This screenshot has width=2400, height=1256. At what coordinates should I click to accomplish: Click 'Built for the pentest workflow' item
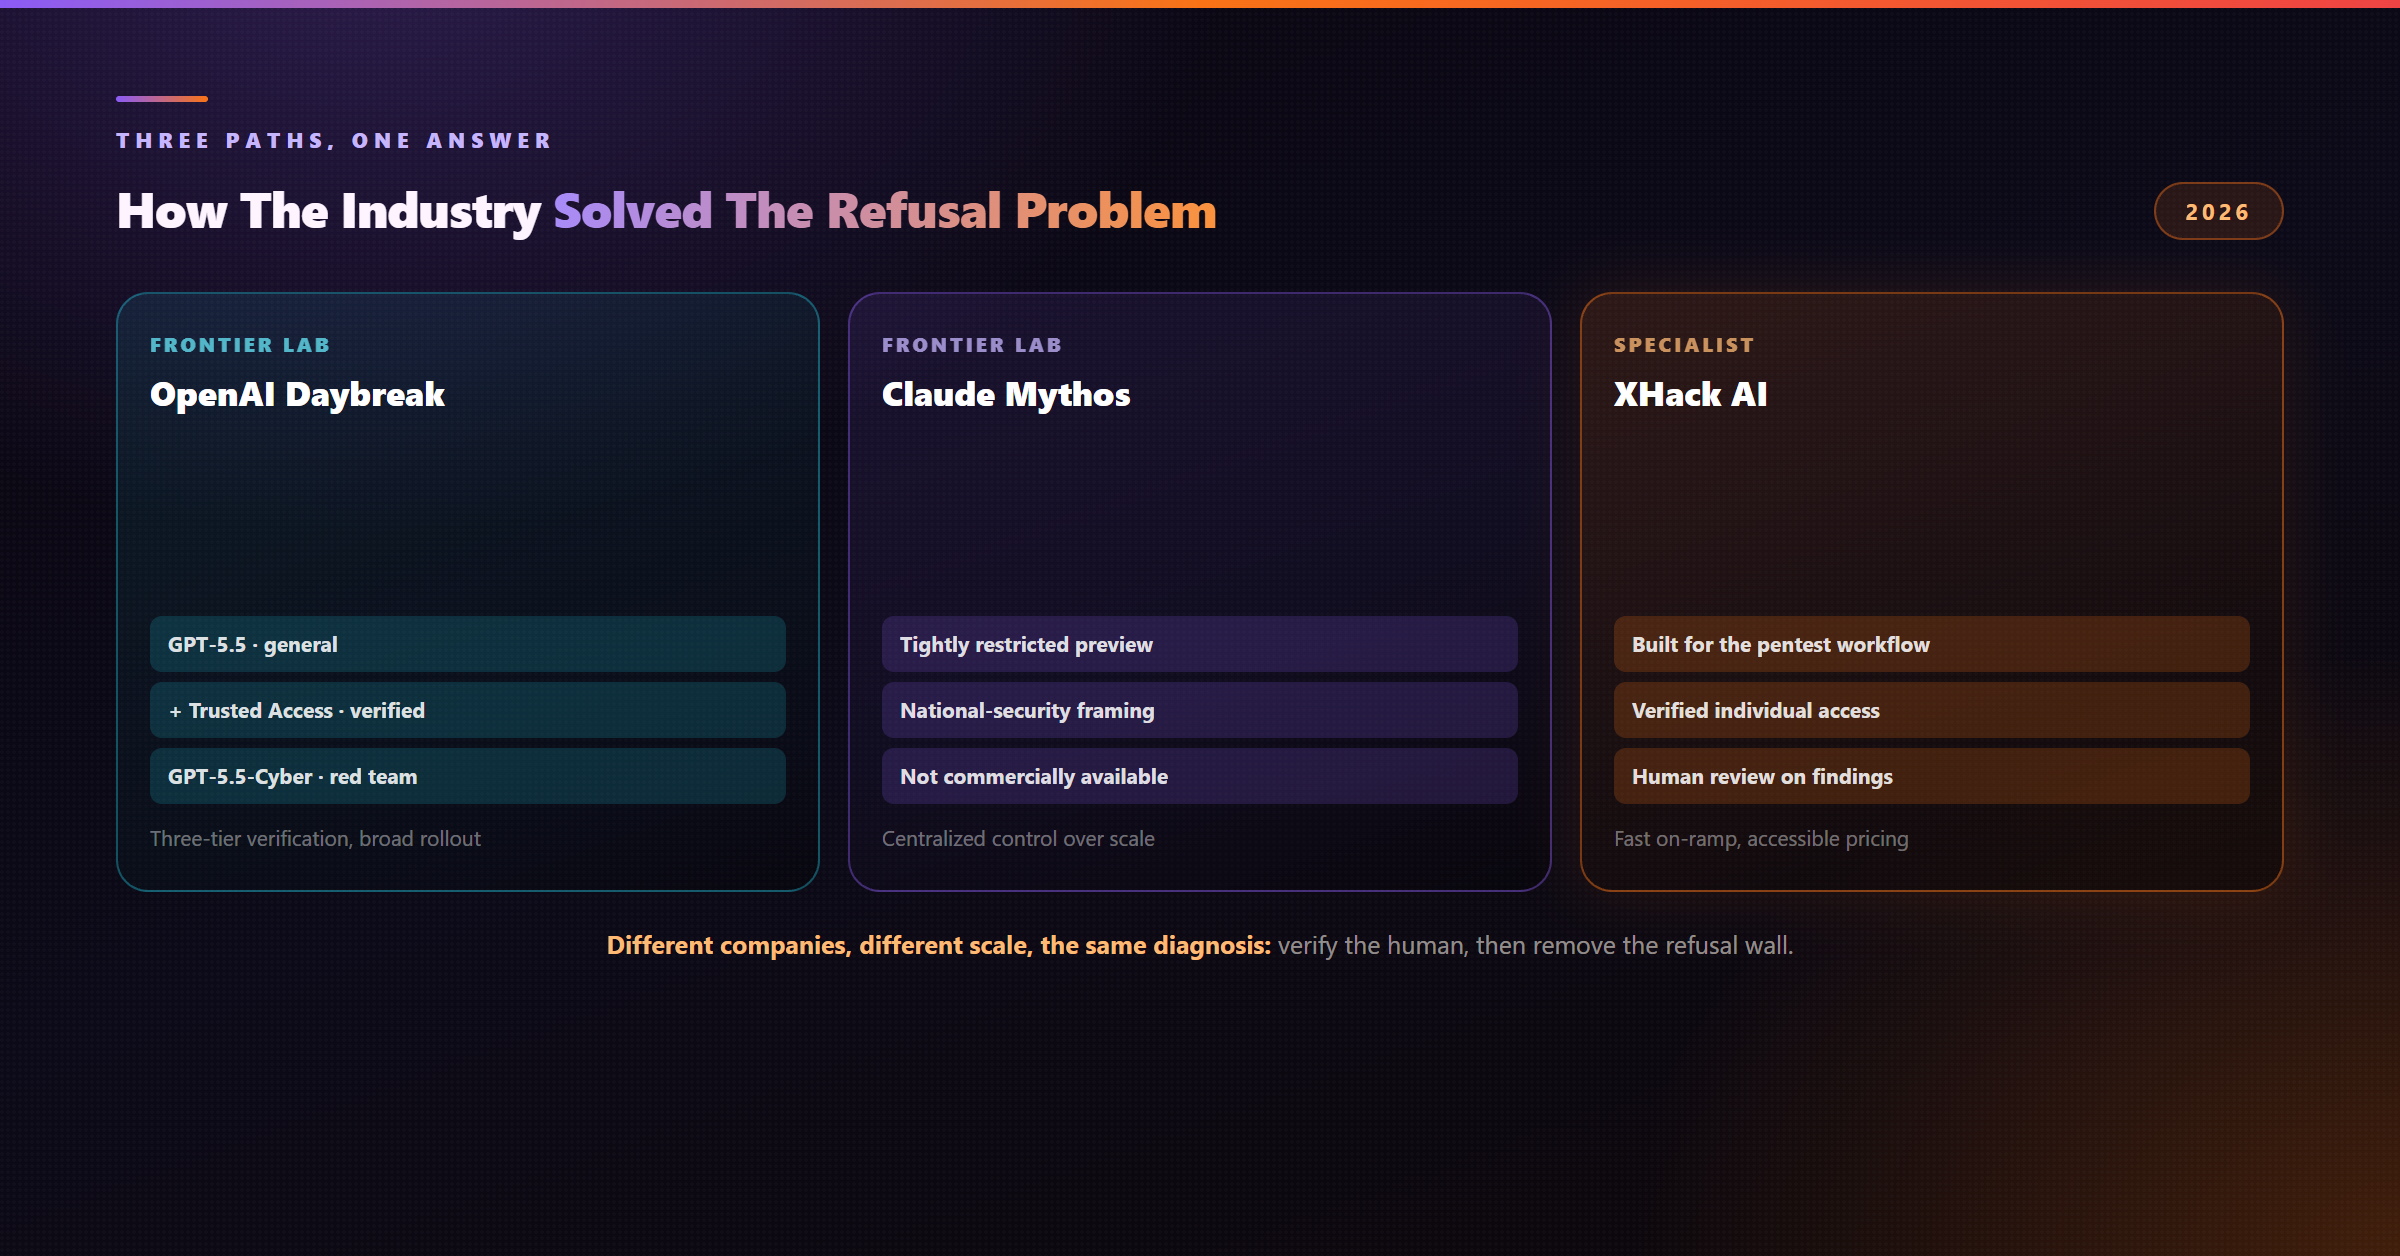[x=1931, y=644]
